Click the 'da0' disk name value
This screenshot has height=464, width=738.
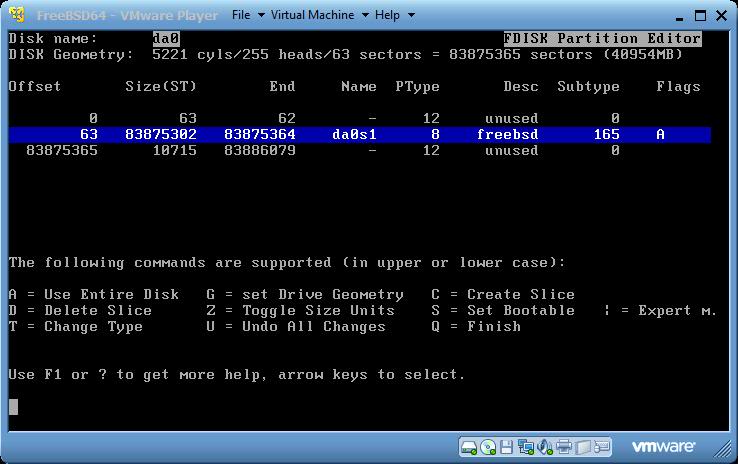[x=166, y=39]
